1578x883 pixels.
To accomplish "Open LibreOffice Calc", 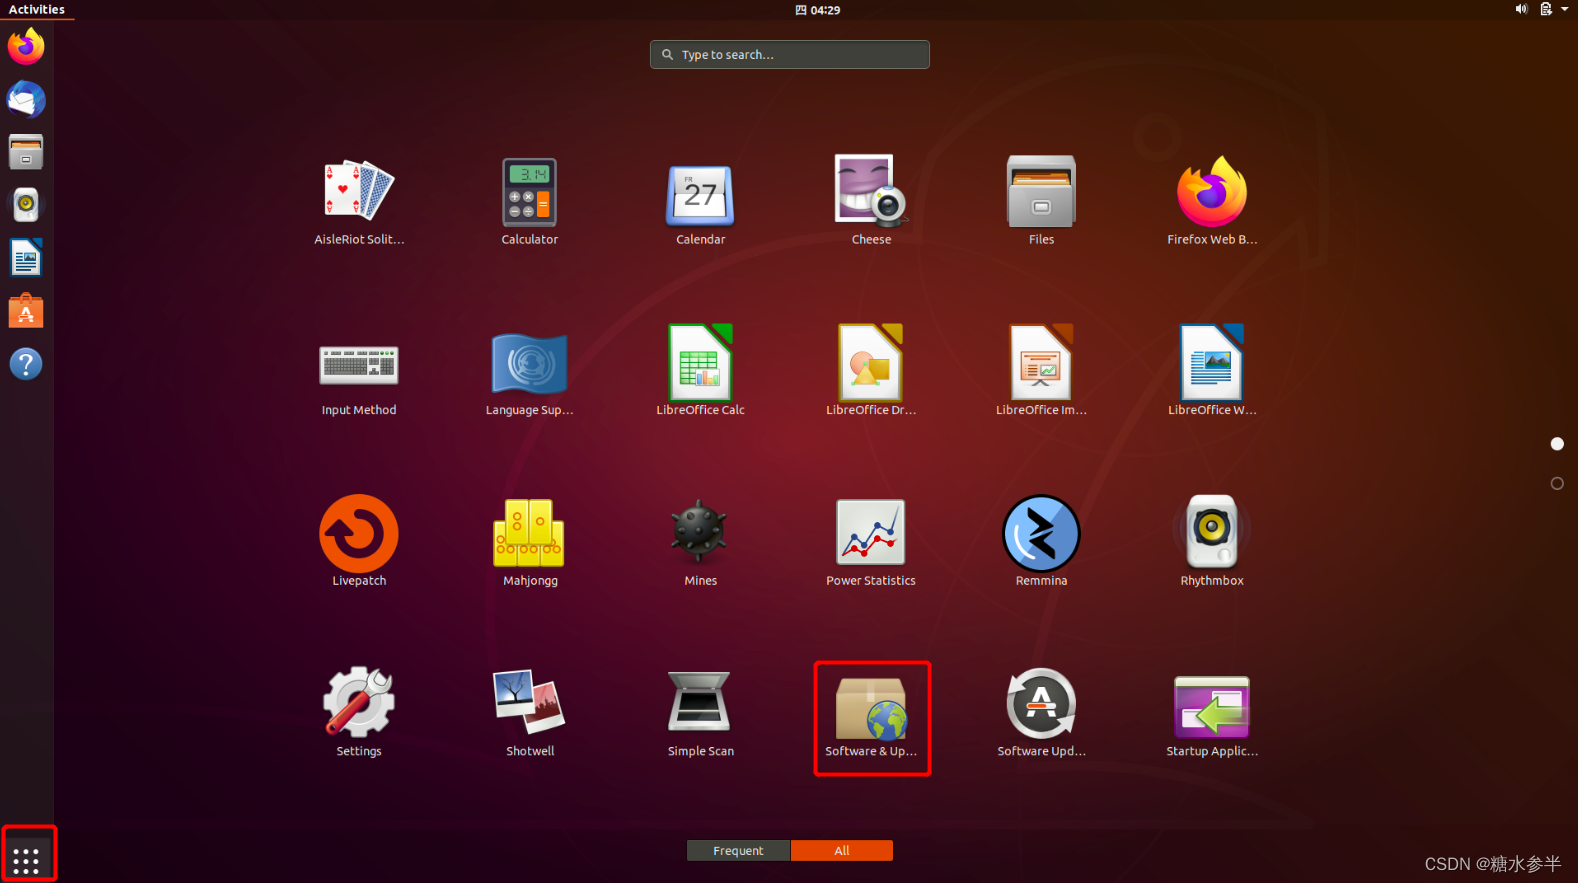I will tap(700, 370).
